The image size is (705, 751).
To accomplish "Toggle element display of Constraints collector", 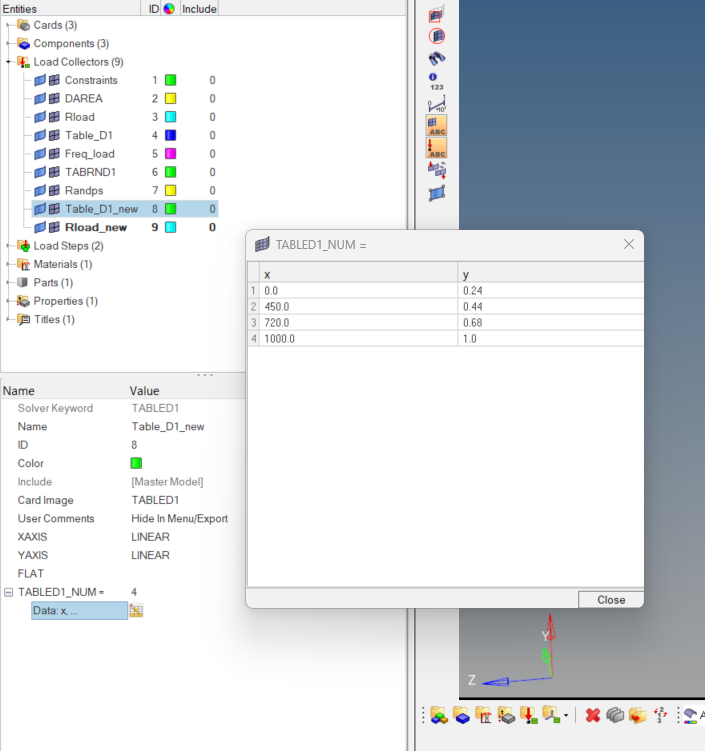I will pyautogui.click(x=54, y=80).
